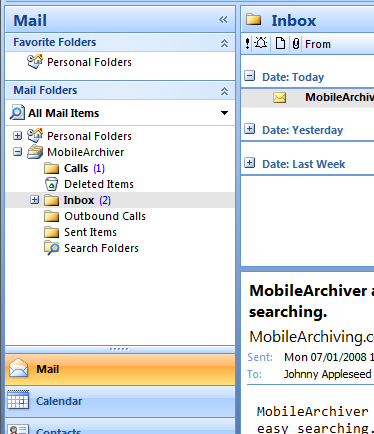Screen dimensions: 374x434
Task: Open the Sent Items folder
Action: (90, 232)
